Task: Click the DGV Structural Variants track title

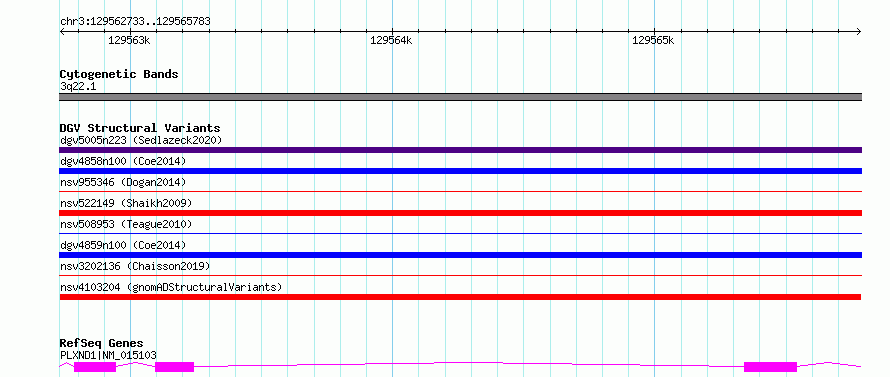Action: point(140,128)
